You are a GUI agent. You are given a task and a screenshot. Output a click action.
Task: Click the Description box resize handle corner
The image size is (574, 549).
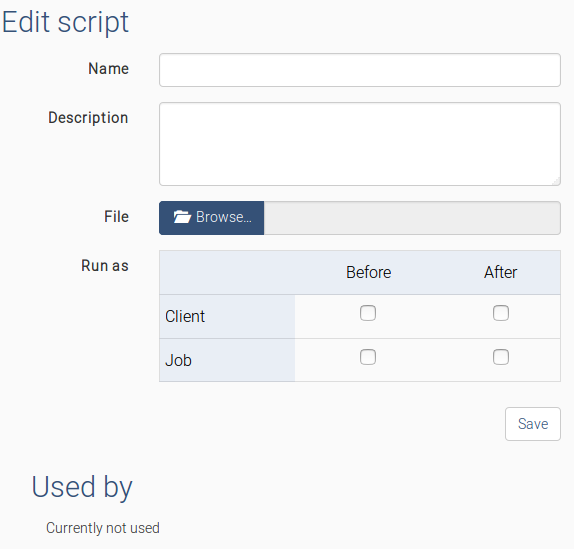pos(556,181)
